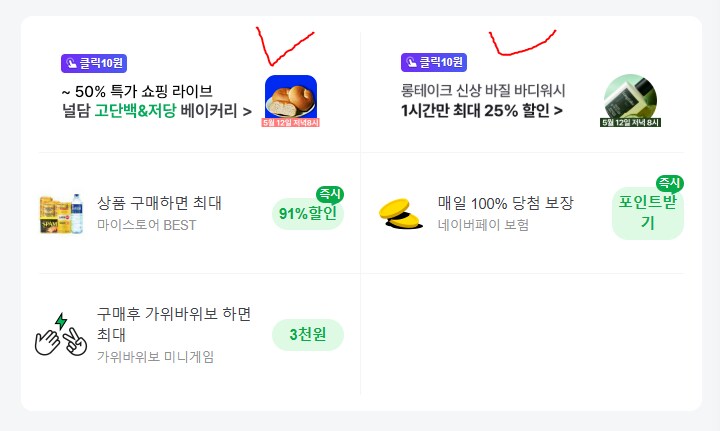Image resolution: width=720 pixels, height=431 pixels.
Task: Open the 1시간만 최대 25% 할인 link
Action: point(481,110)
